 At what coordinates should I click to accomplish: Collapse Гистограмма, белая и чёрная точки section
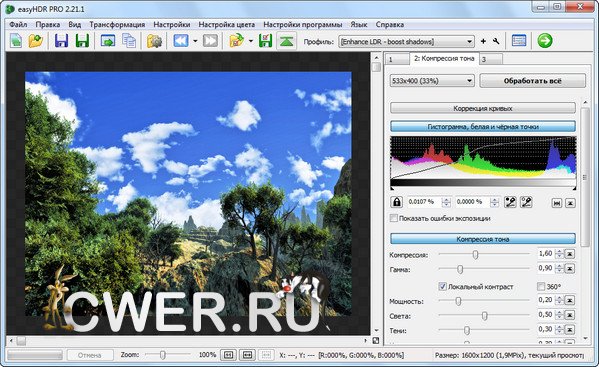[483, 126]
